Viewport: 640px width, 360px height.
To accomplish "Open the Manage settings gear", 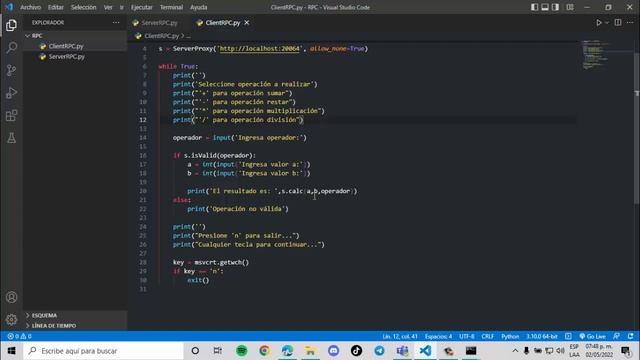I will [x=11, y=320].
